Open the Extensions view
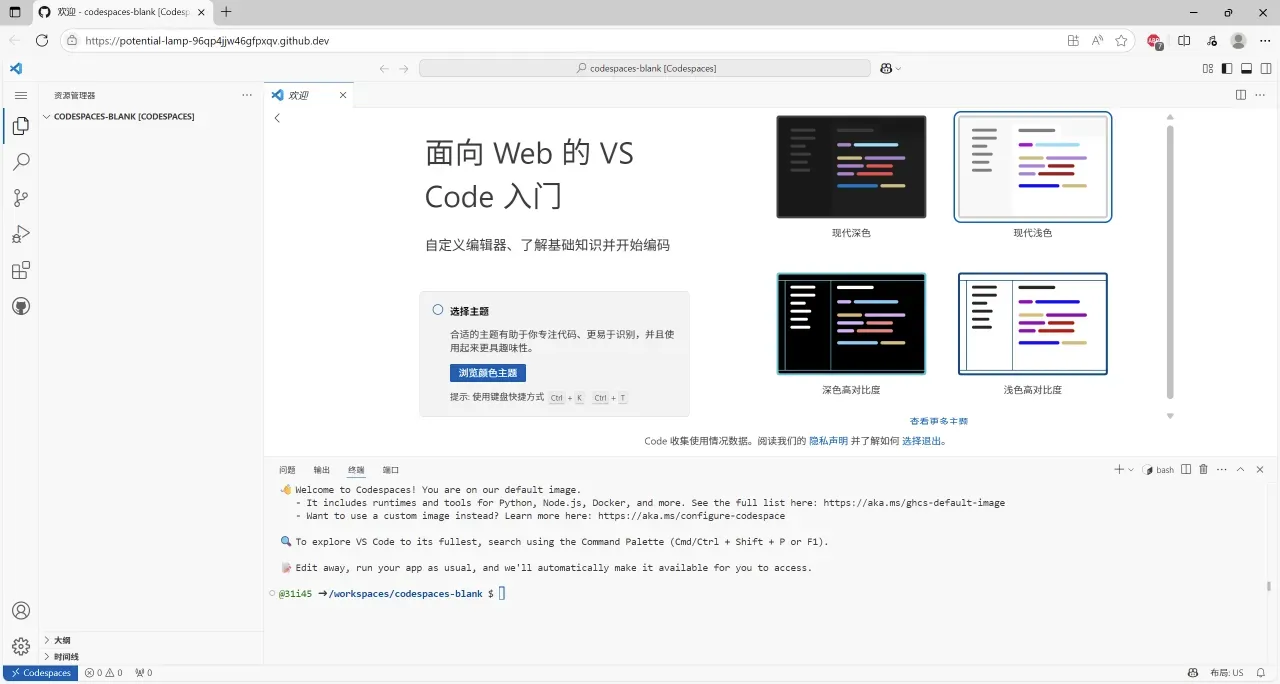Screen dimensions: 1280x684 (20, 270)
